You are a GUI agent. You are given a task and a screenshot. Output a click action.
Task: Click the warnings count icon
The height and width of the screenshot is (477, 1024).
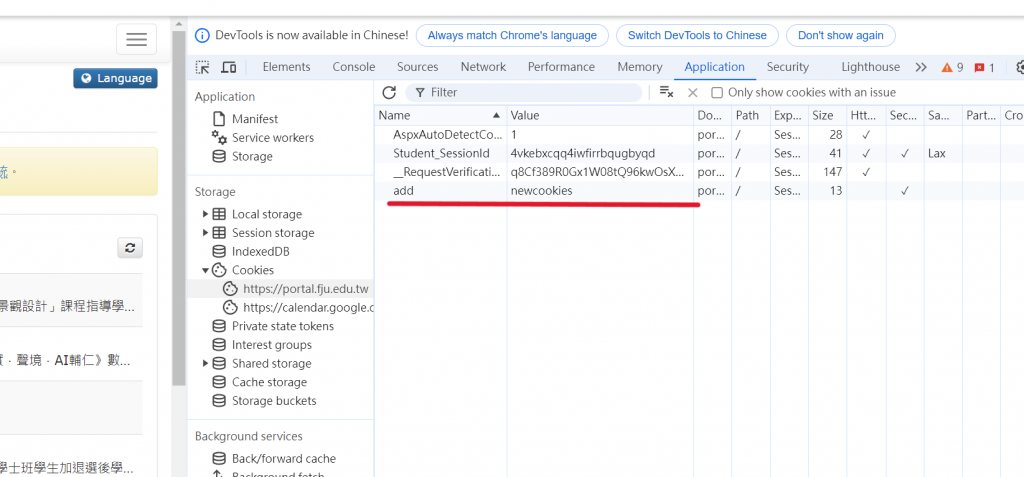click(x=952, y=67)
